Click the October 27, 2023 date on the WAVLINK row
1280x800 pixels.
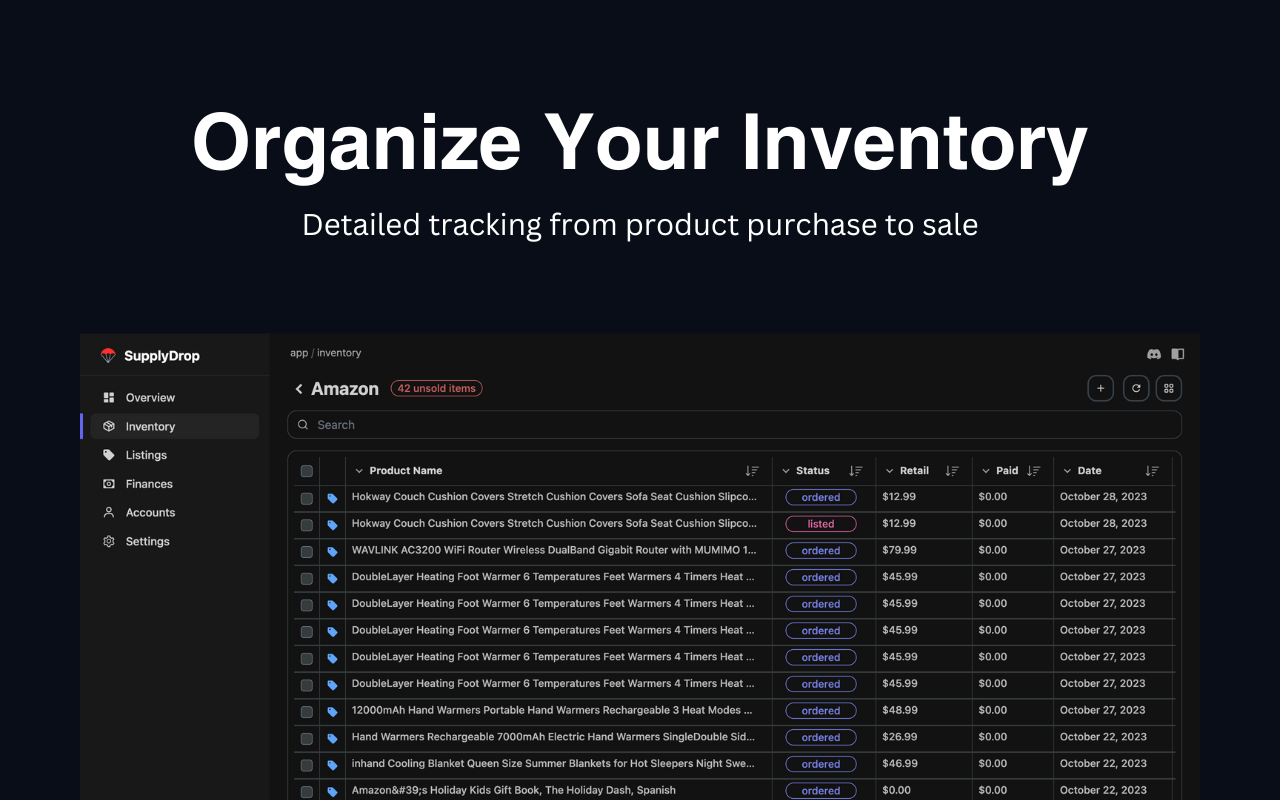1103,550
